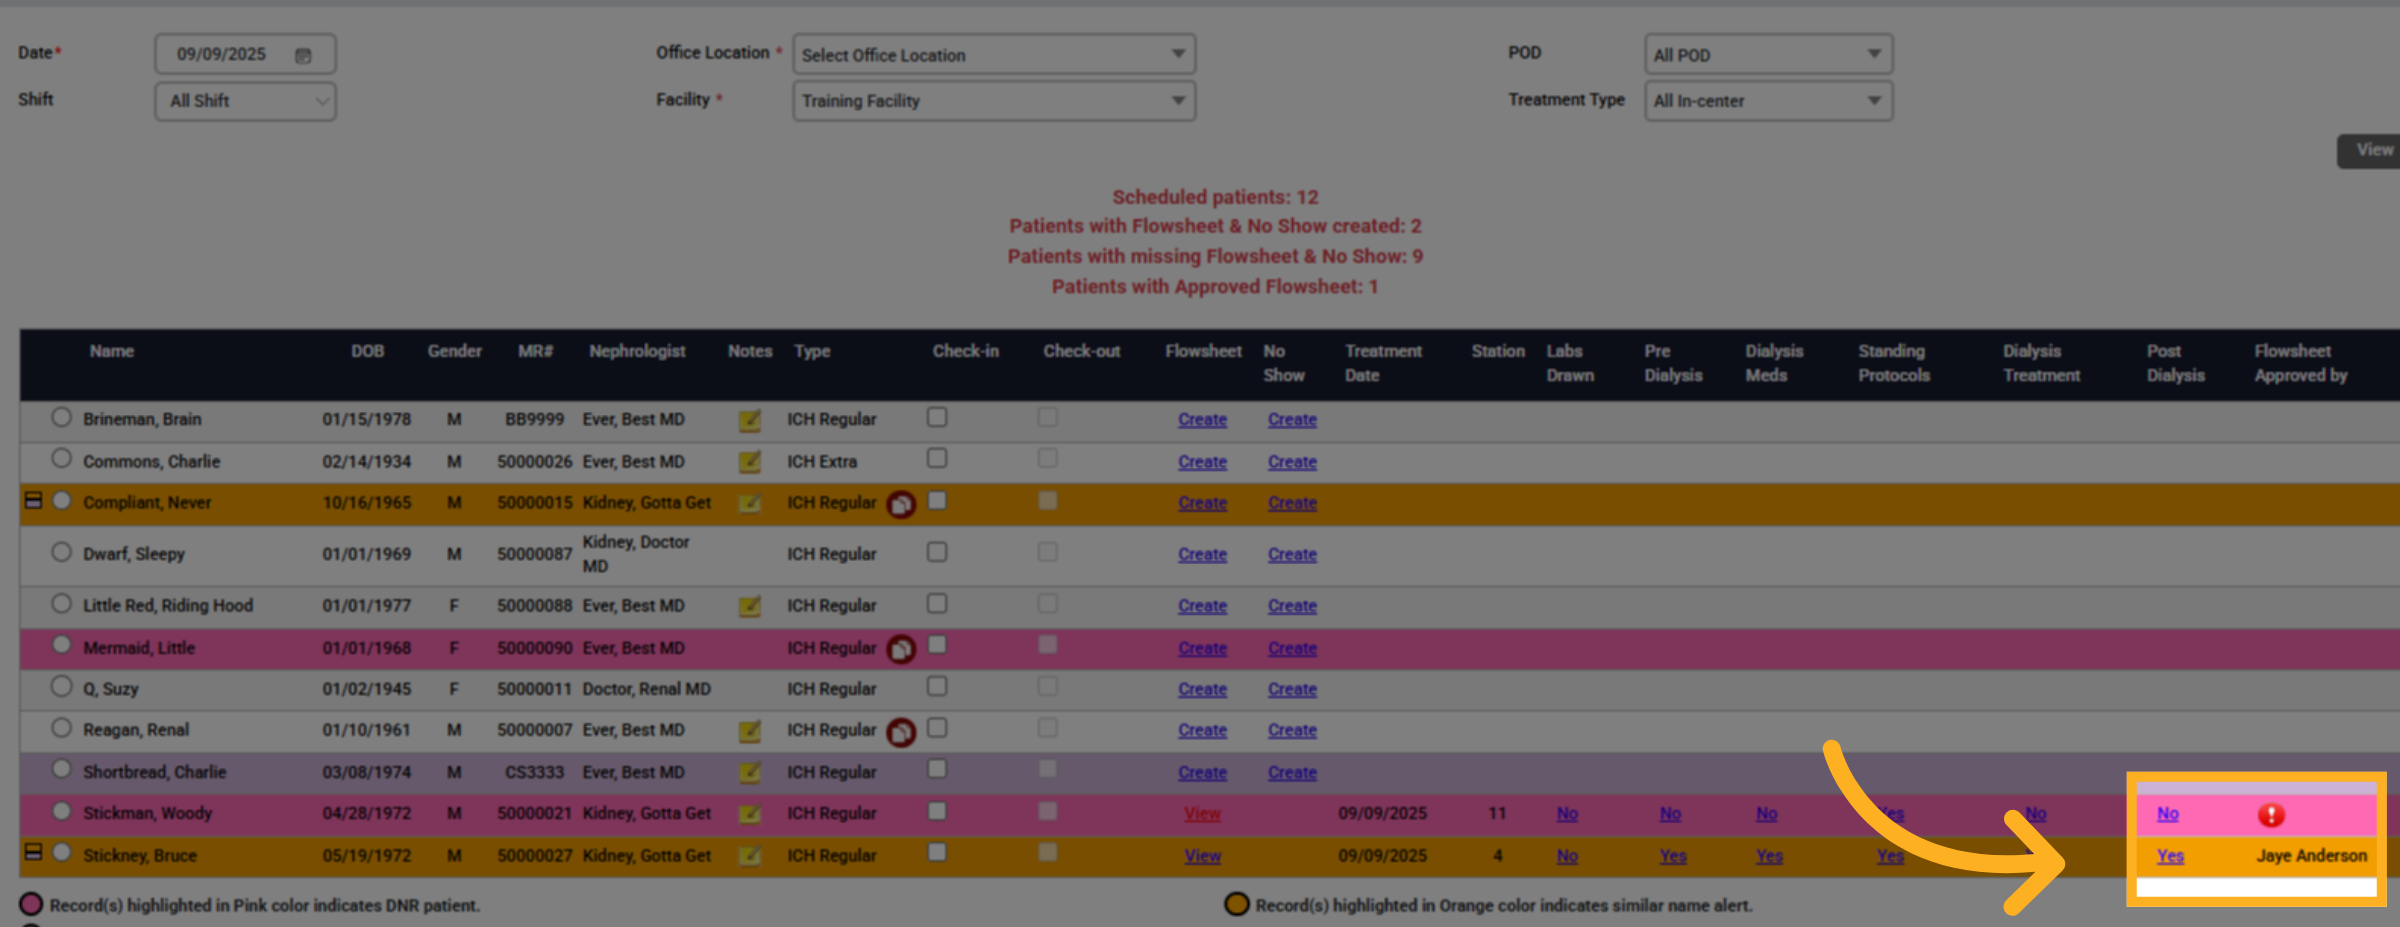The height and width of the screenshot is (927, 2400).
Task: Click the Date field showing 09/09/2025
Action: tap(246, 54)
